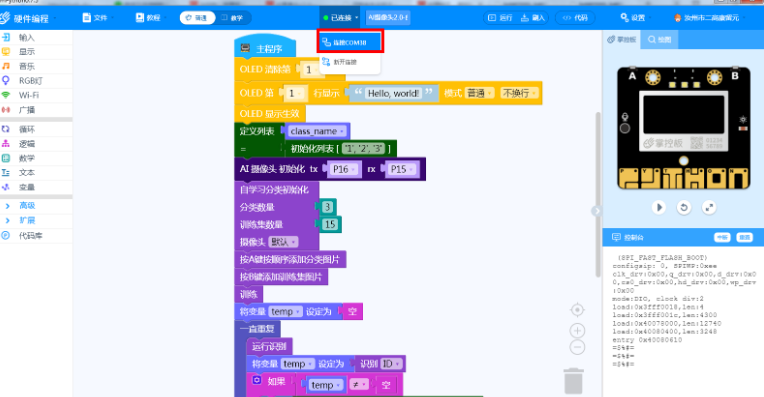Open the 普通 display mode dropdown
The image size is (764, 397).
[479, 93]
